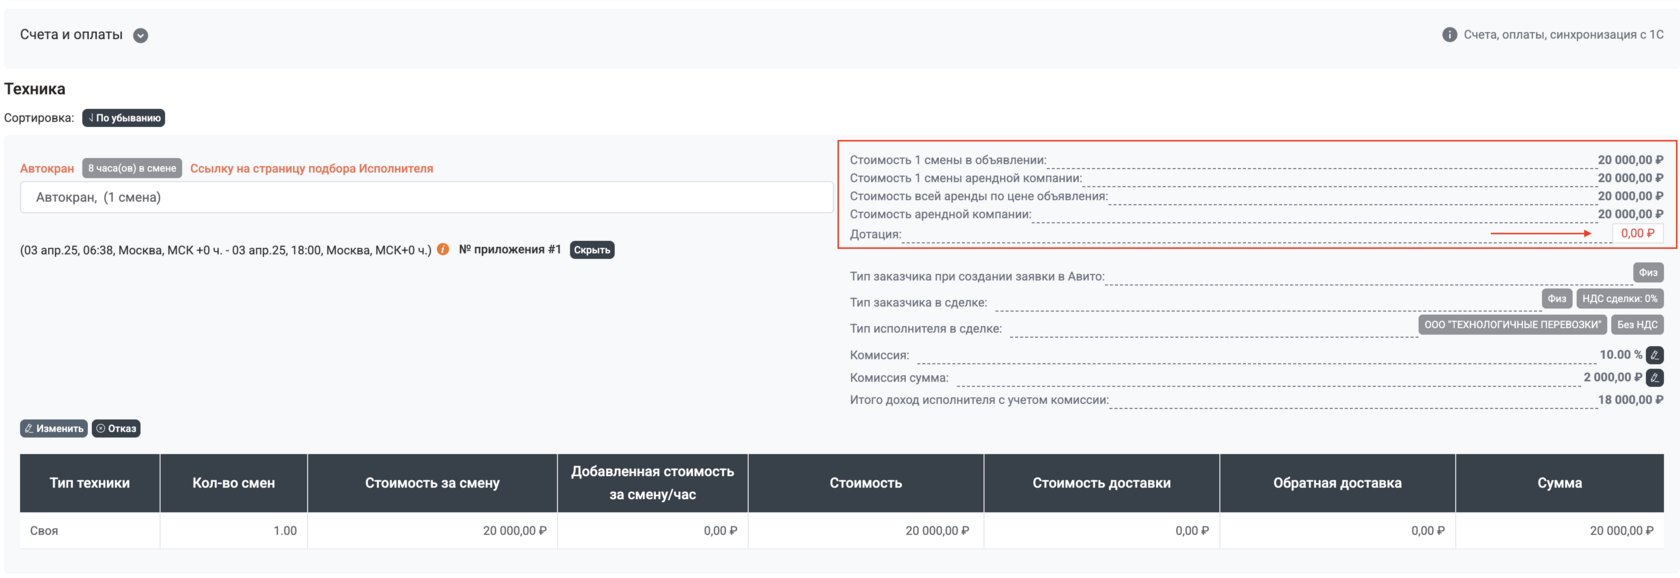Click the Физ badge in deal customer row
This screenshot has width=1680, height=578.
1557,298
